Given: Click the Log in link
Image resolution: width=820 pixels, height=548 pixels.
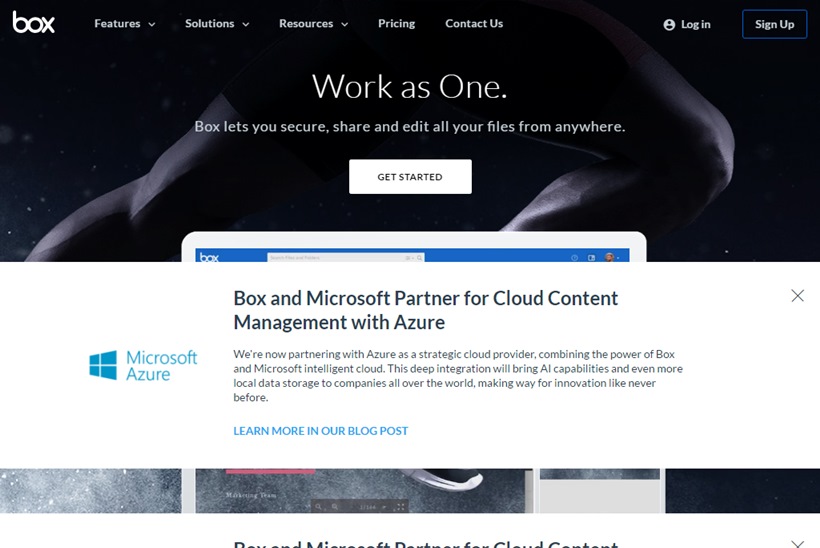Looking at the screenshot, I should coord(696,25).
